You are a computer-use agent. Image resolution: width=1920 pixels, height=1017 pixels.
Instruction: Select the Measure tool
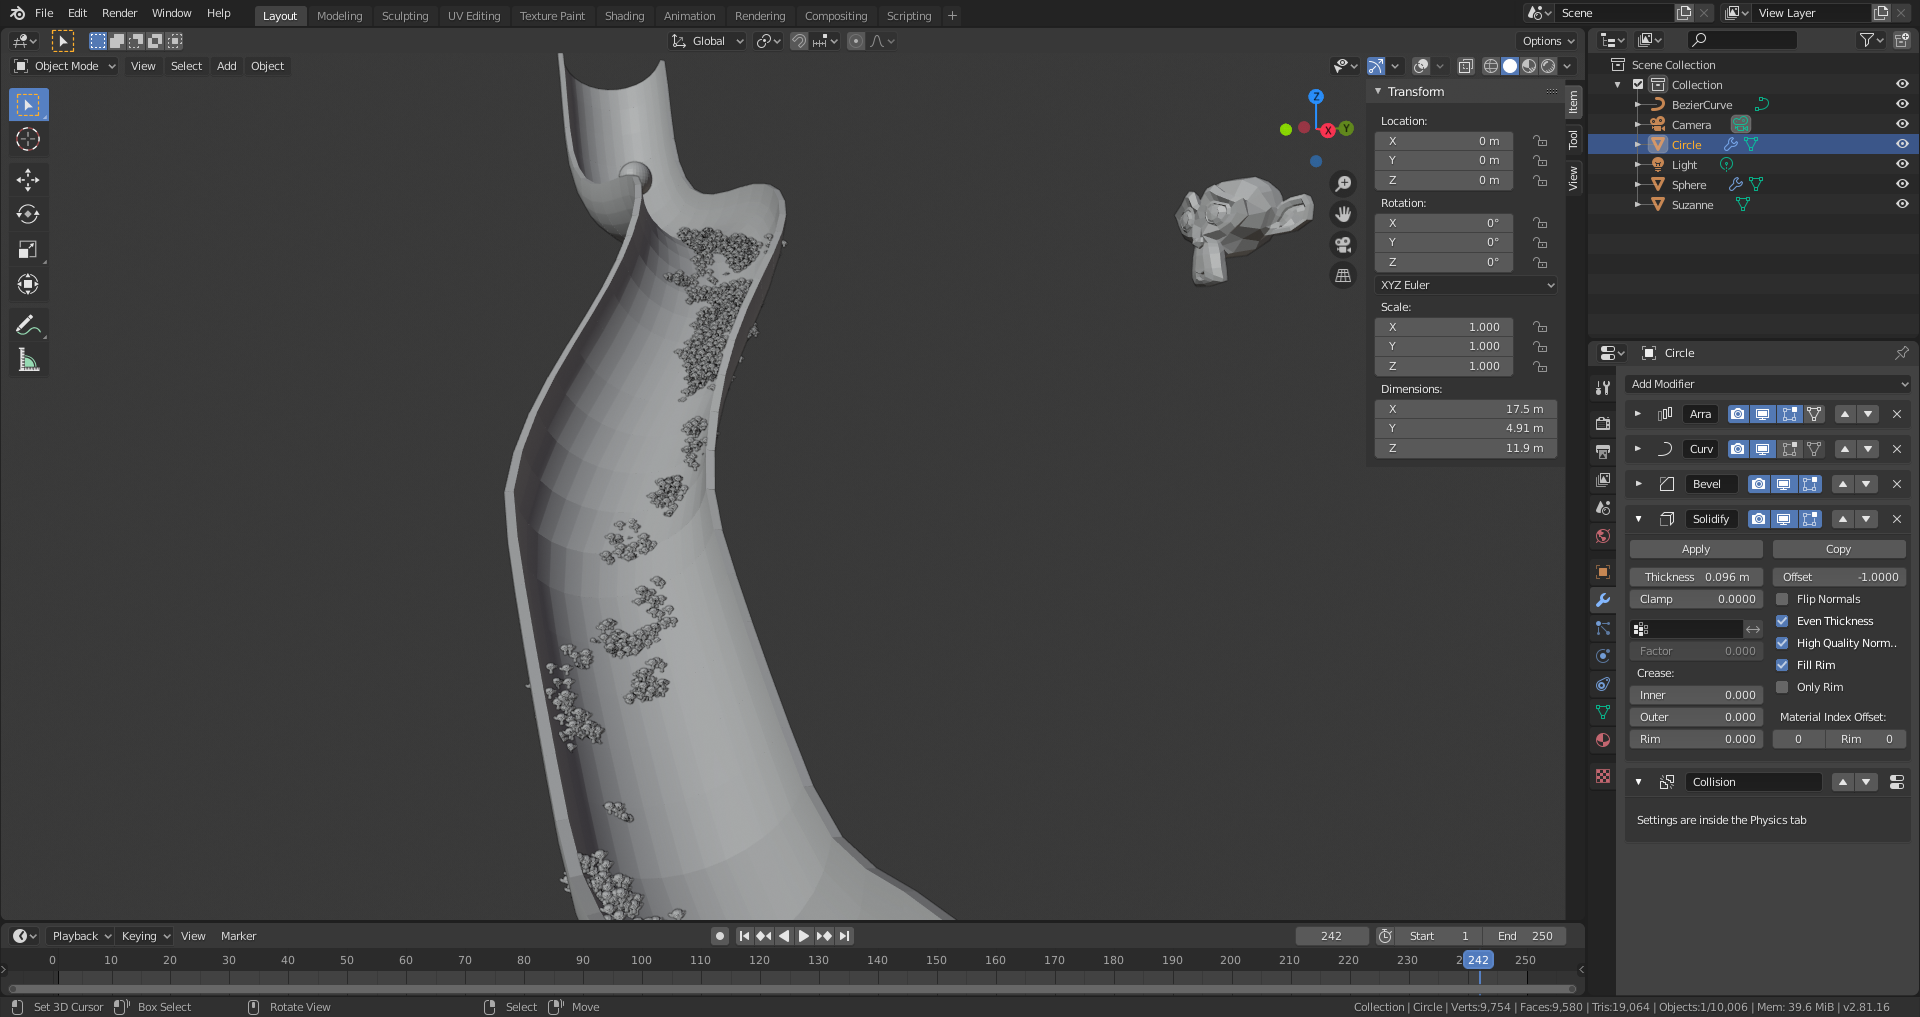[28, 360]
